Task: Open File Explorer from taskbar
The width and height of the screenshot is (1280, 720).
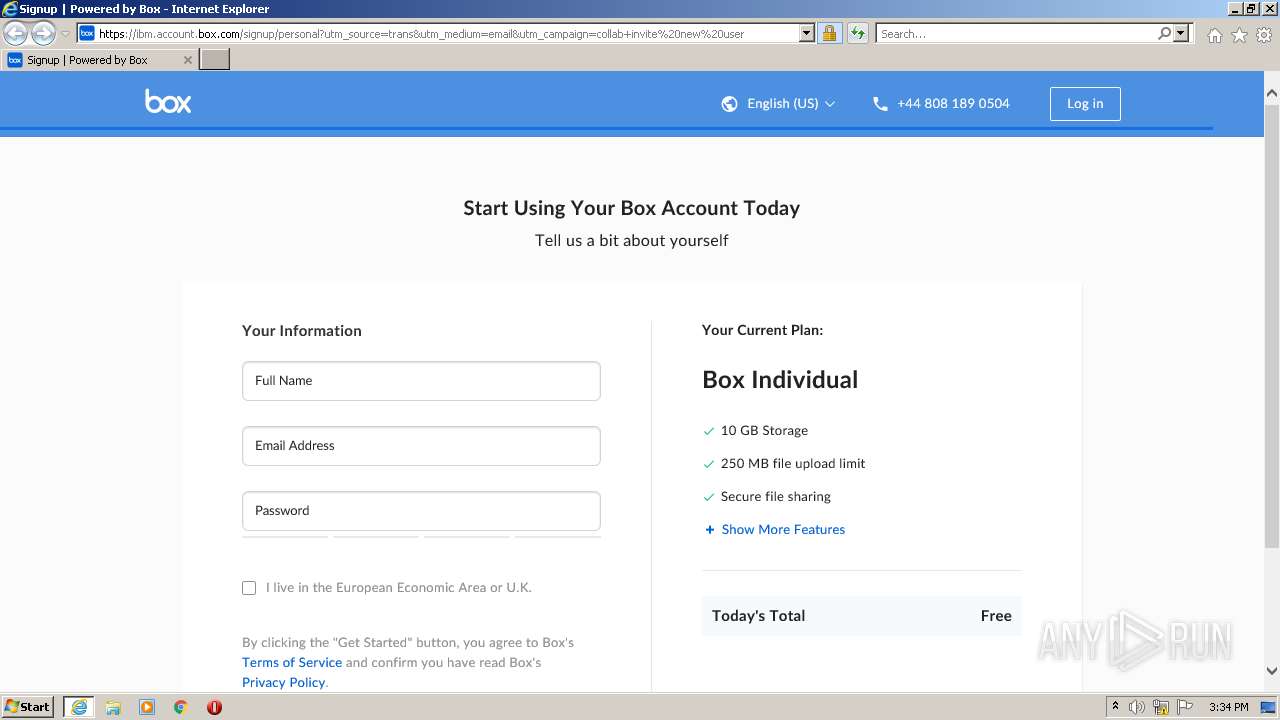Action: (x=113, y=707)
